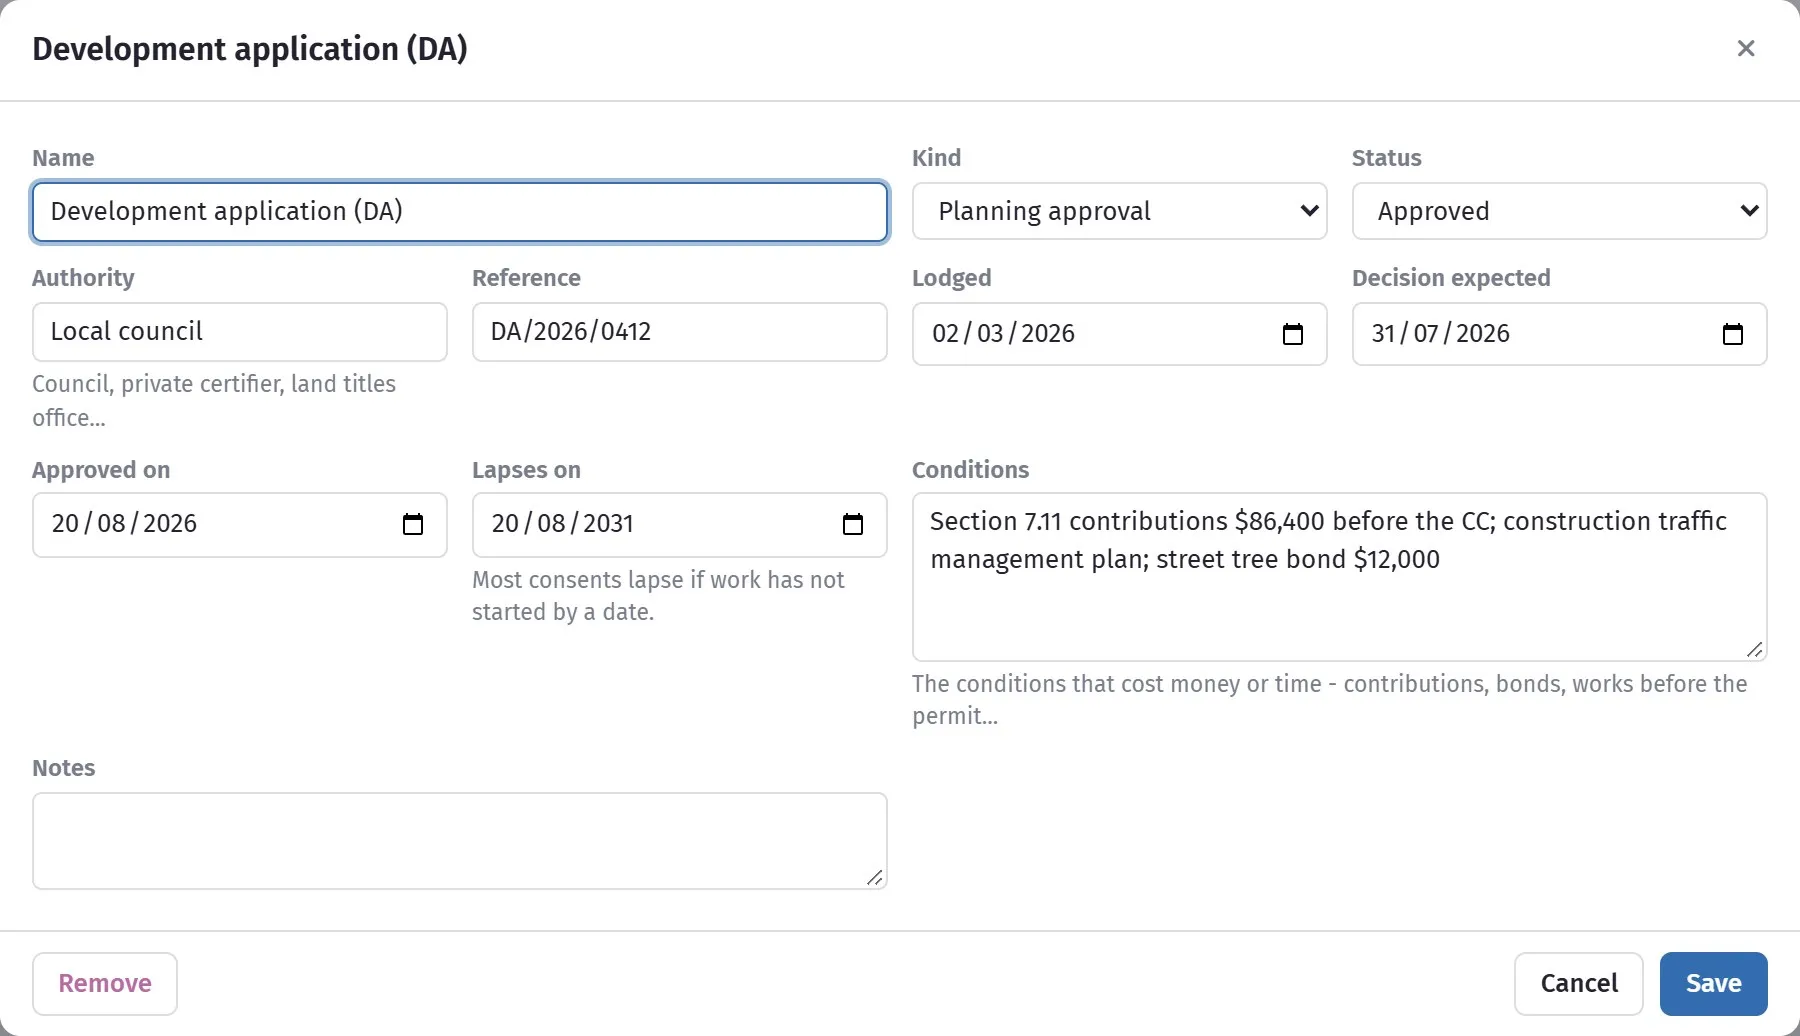
Task: Click the Cancel button
Action: (x=1579, y=984)
